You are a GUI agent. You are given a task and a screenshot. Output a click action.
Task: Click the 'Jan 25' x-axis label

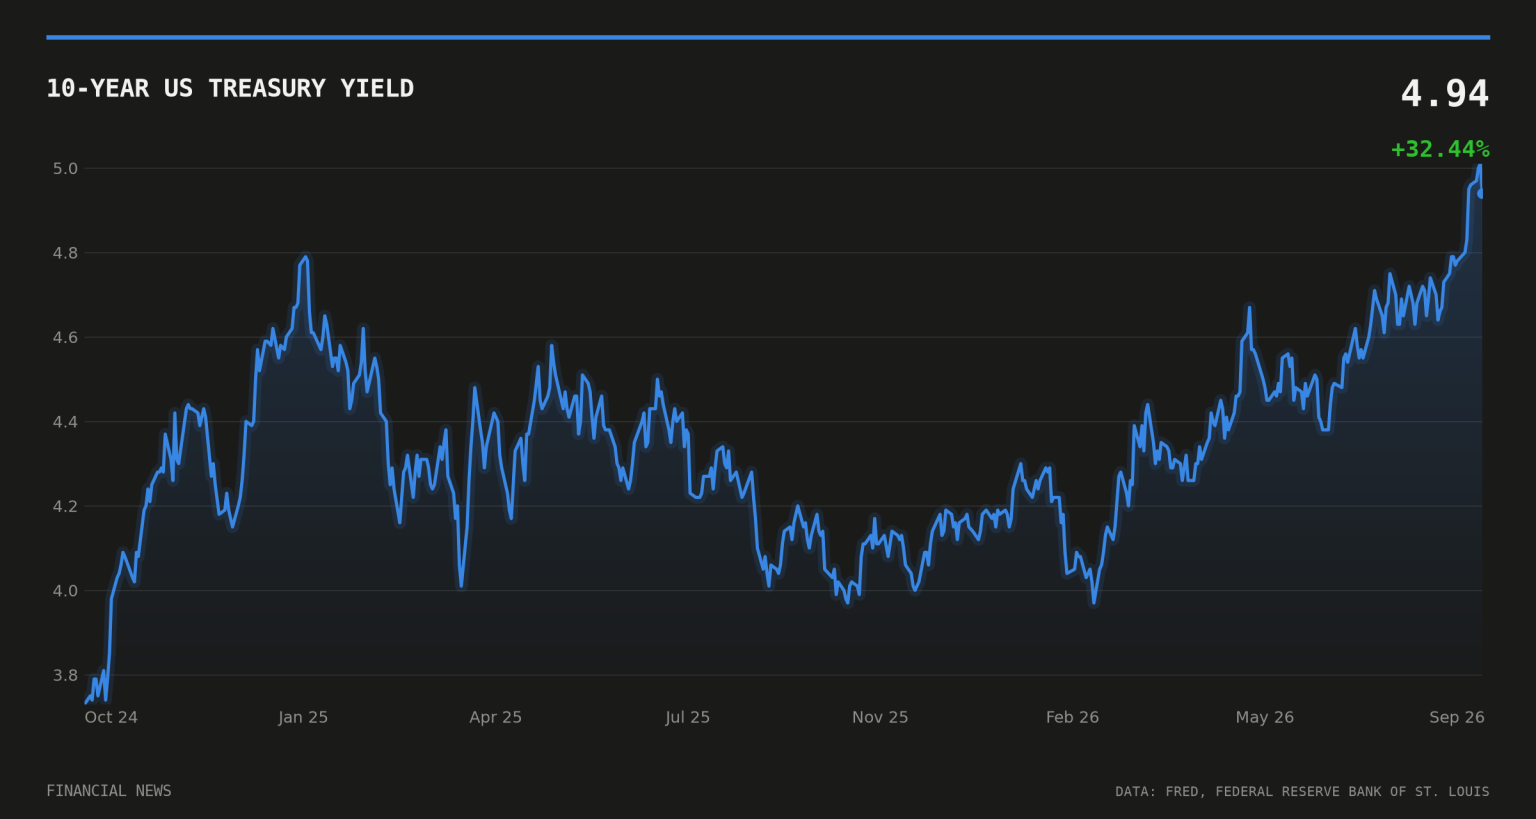click(x=303, y=717)
